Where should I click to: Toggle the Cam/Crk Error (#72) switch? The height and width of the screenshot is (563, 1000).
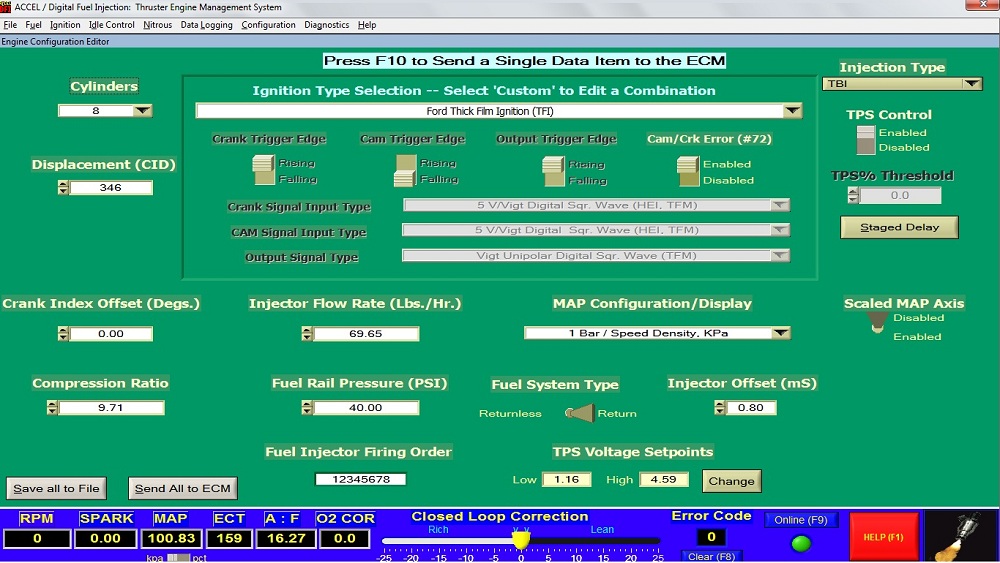coord(688,172)
